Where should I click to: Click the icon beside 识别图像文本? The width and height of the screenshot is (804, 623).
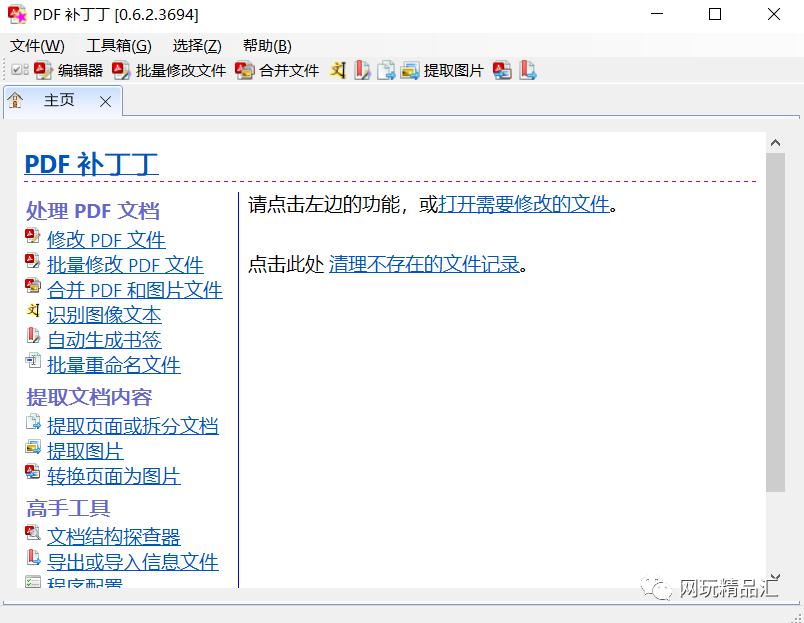(x=33, y=311)
